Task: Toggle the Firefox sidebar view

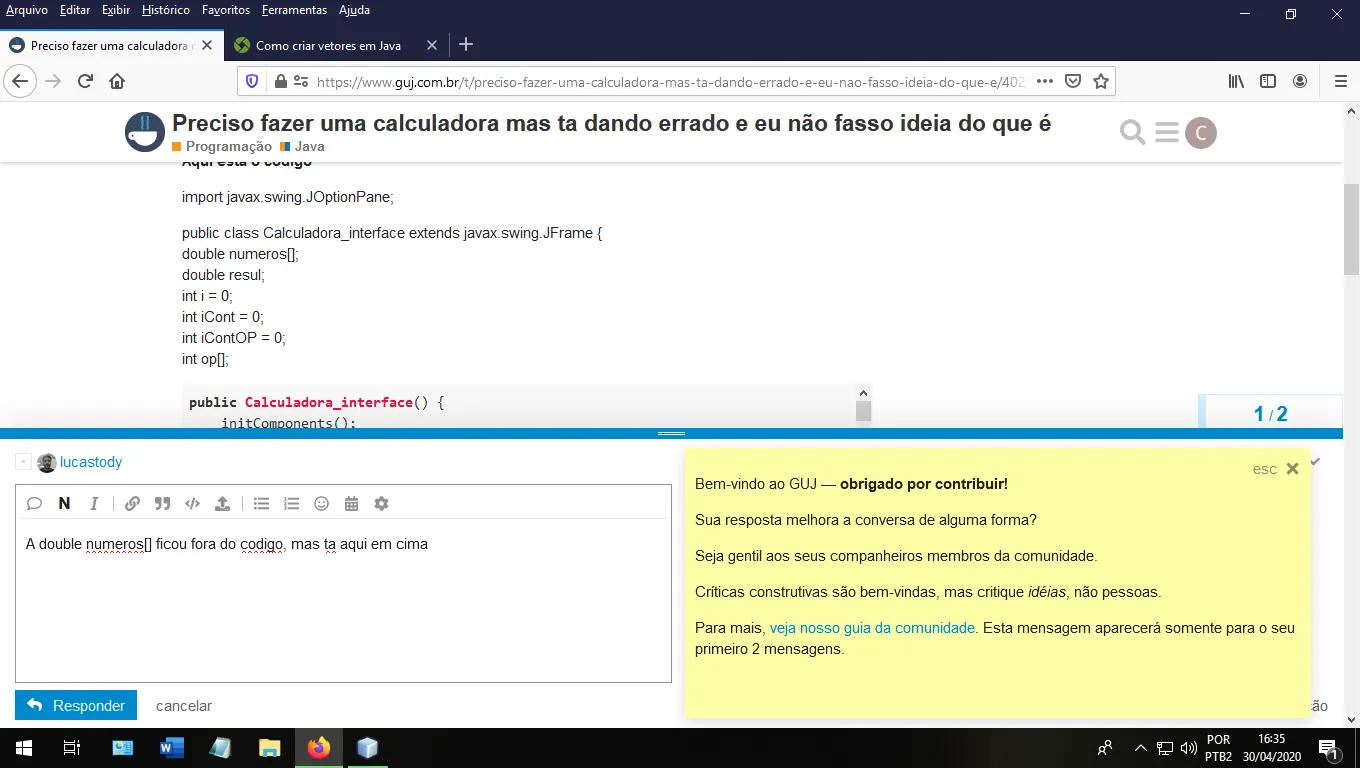Action: (1268, 82)
